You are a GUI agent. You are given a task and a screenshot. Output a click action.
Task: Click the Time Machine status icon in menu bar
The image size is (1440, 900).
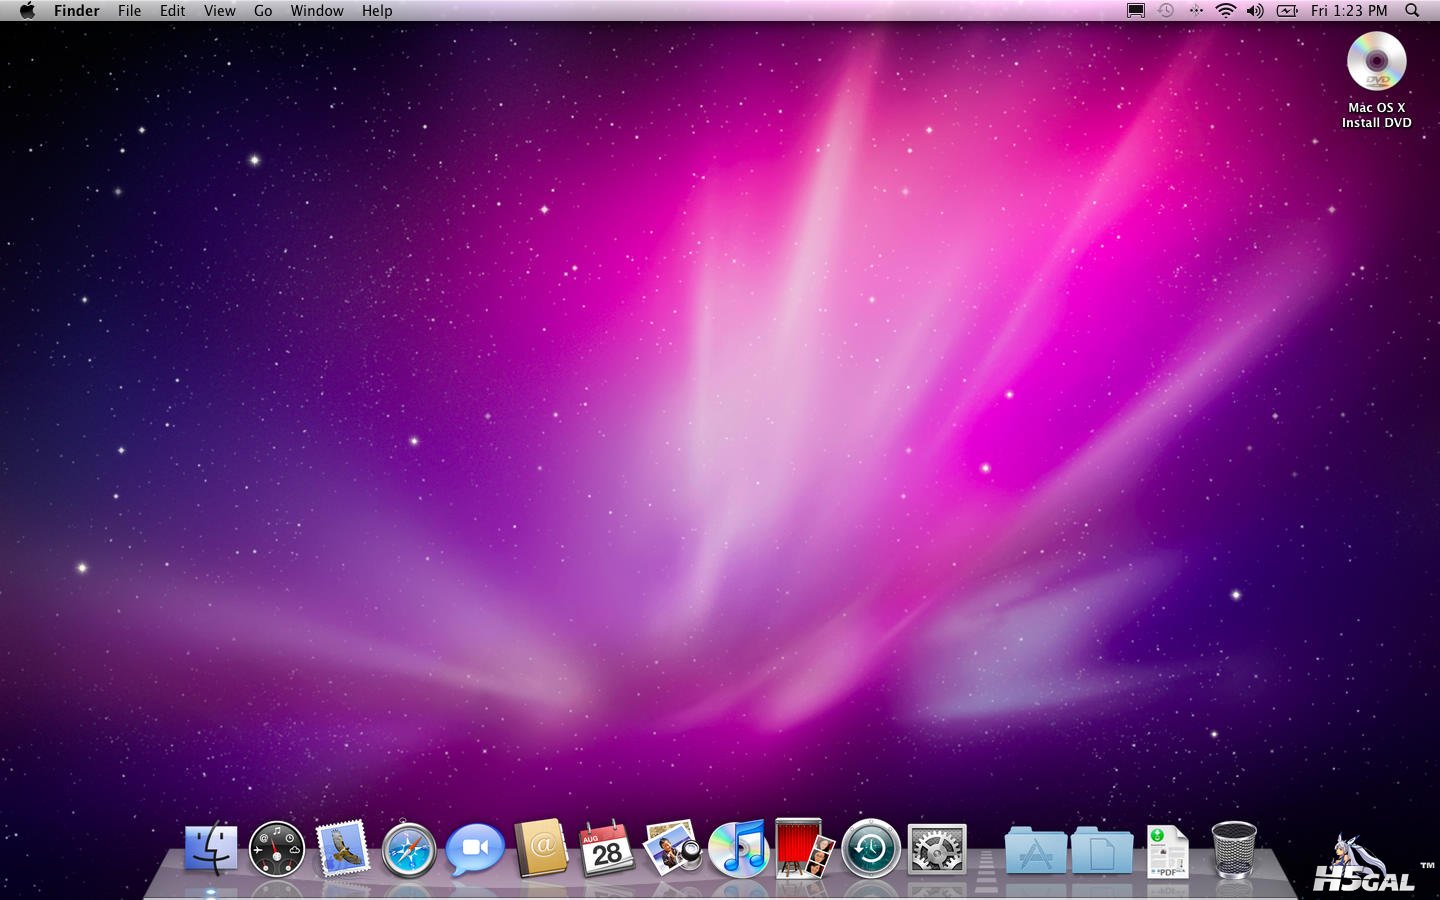pyautogui.click(x=1166, y=11)
